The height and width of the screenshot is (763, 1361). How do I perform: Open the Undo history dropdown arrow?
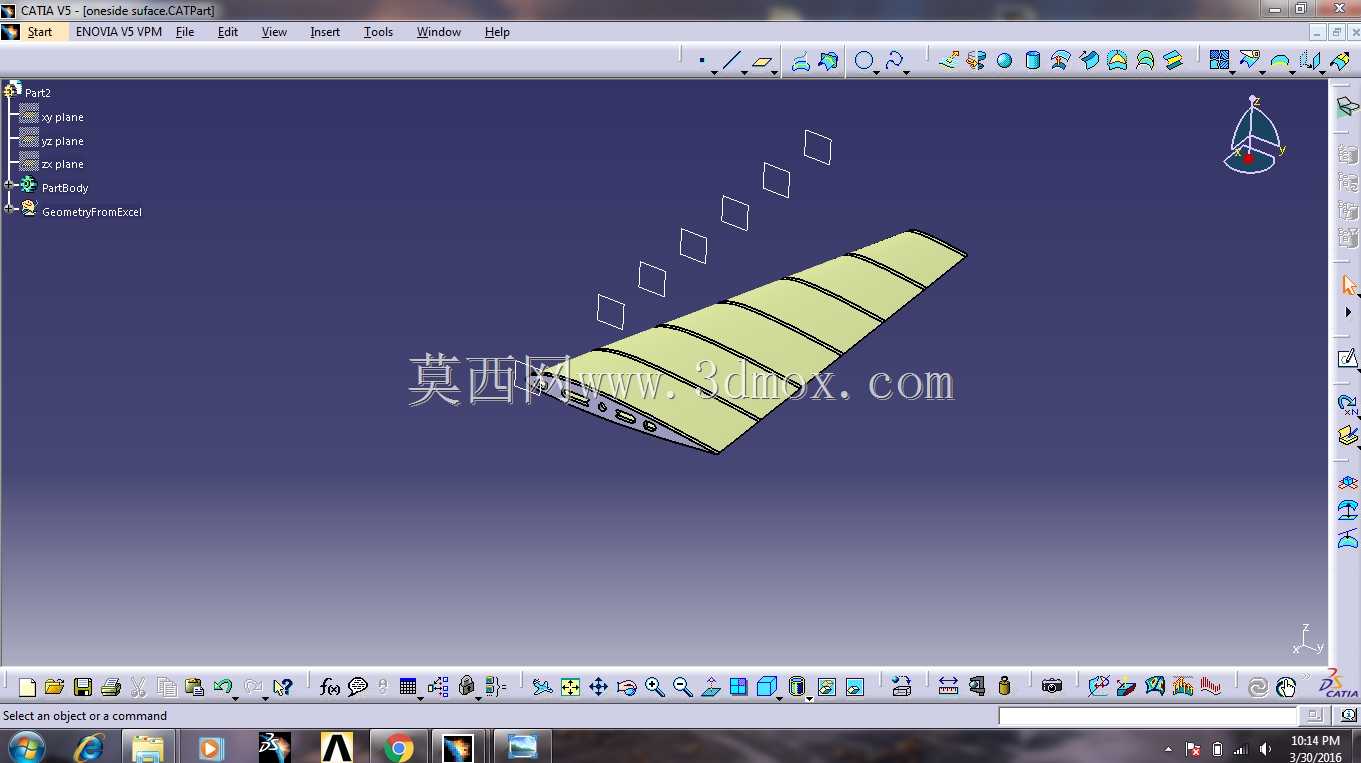[x=235, y=697]
